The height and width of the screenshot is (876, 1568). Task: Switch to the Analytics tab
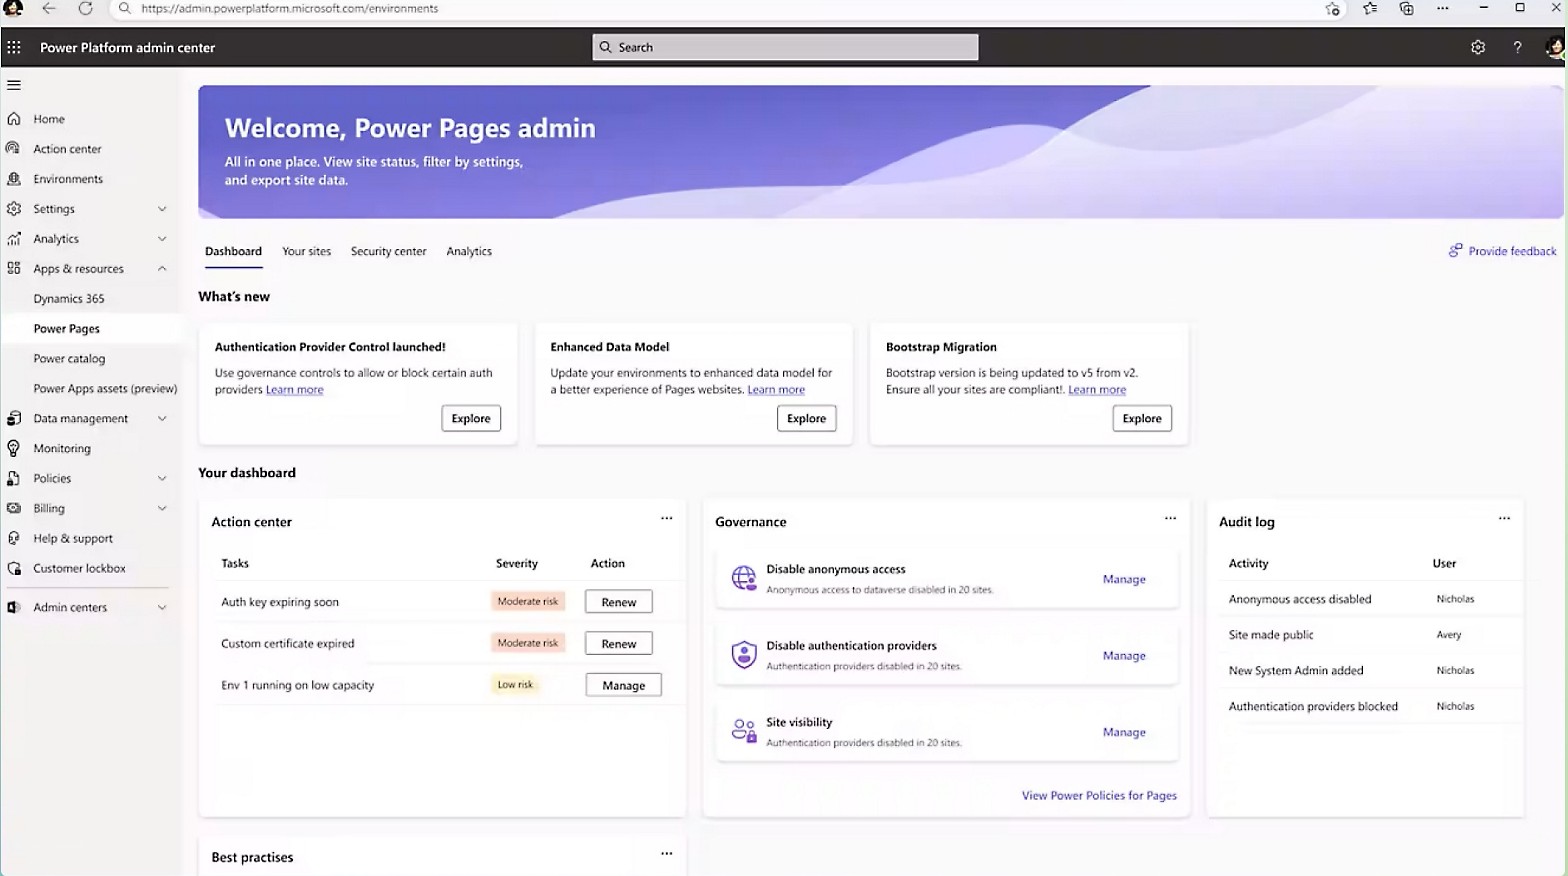click(469, 251)
